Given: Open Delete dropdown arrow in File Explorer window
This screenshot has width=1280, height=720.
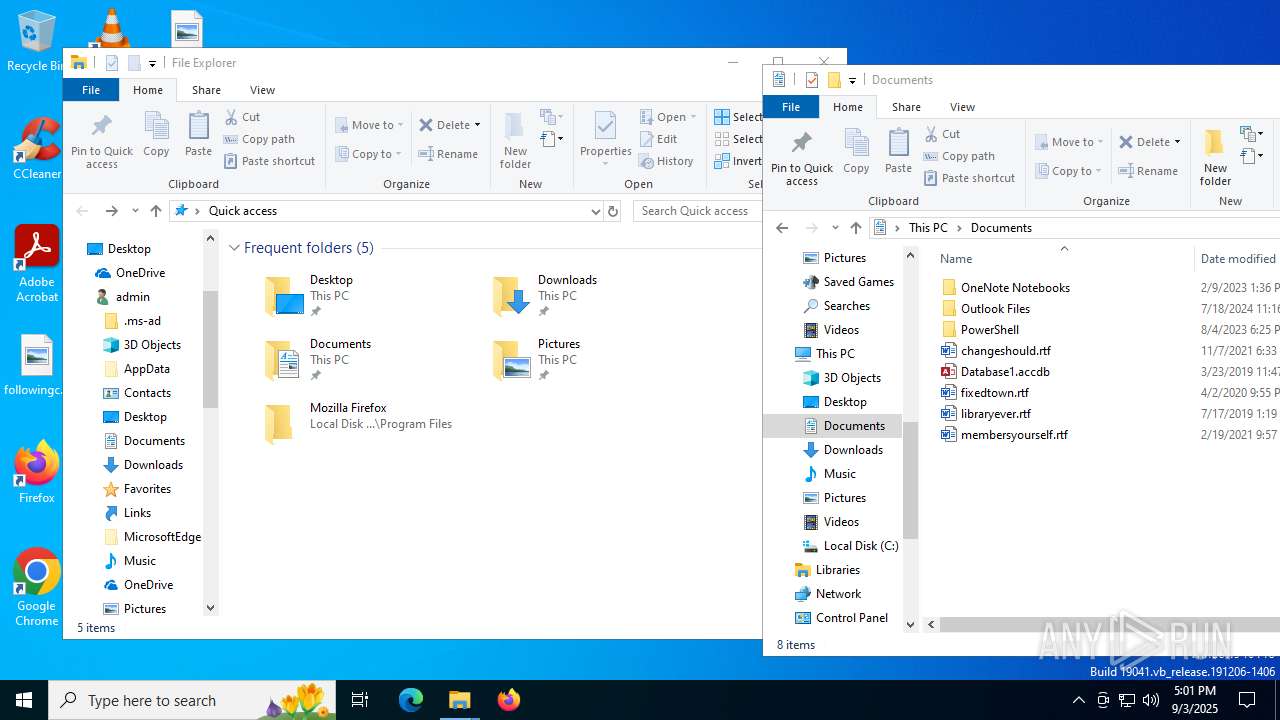Looking at the screenshot, I should (x=477, y=125).
